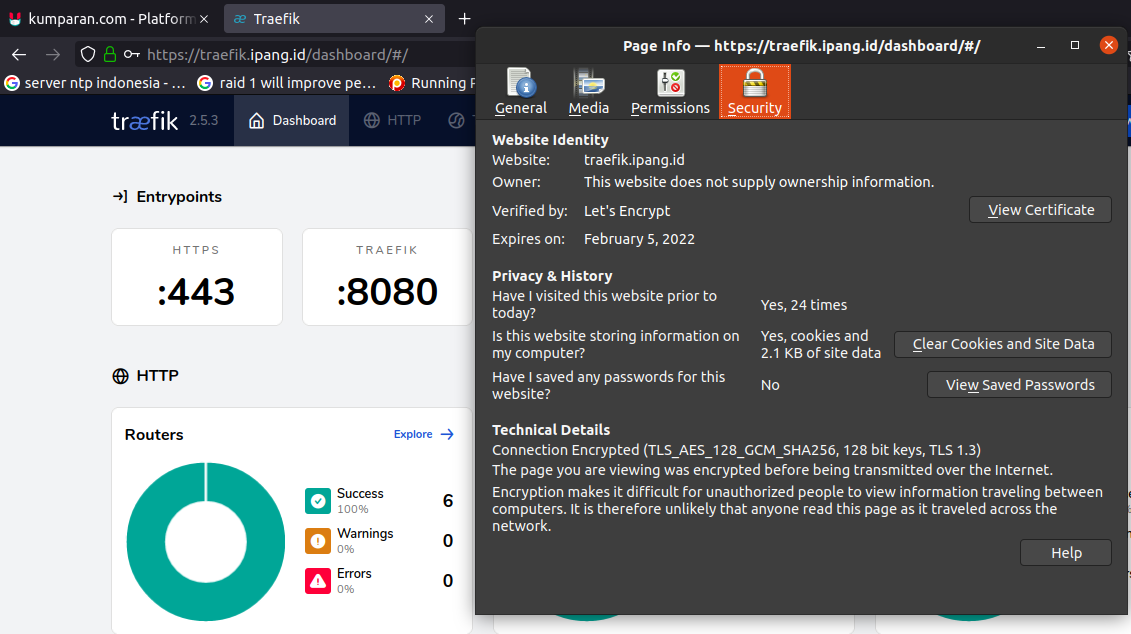Click the traefik logo on the dashboard
Image resolution: width=1131 pixels, height=634 pixels.
[x=144, y=119]
